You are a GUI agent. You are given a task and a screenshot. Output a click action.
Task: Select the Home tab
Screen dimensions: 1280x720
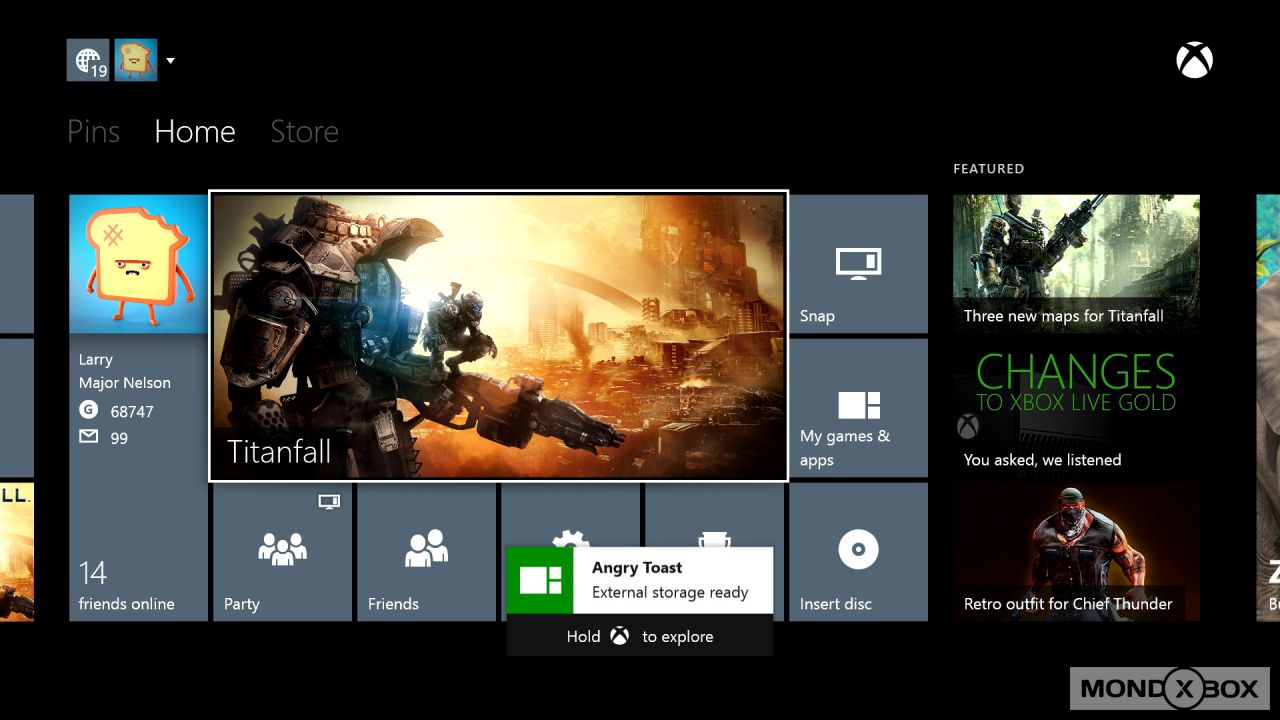(195, 132)
